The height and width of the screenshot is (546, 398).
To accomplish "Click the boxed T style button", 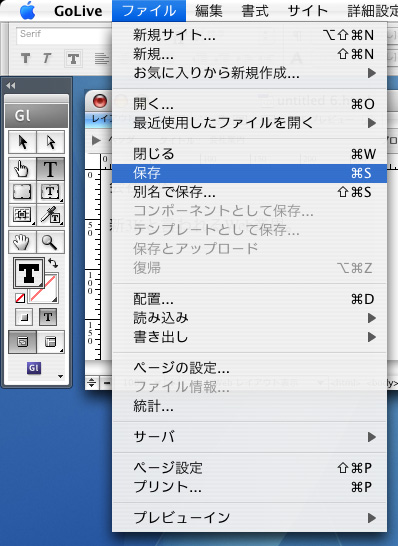I will 73,59.
